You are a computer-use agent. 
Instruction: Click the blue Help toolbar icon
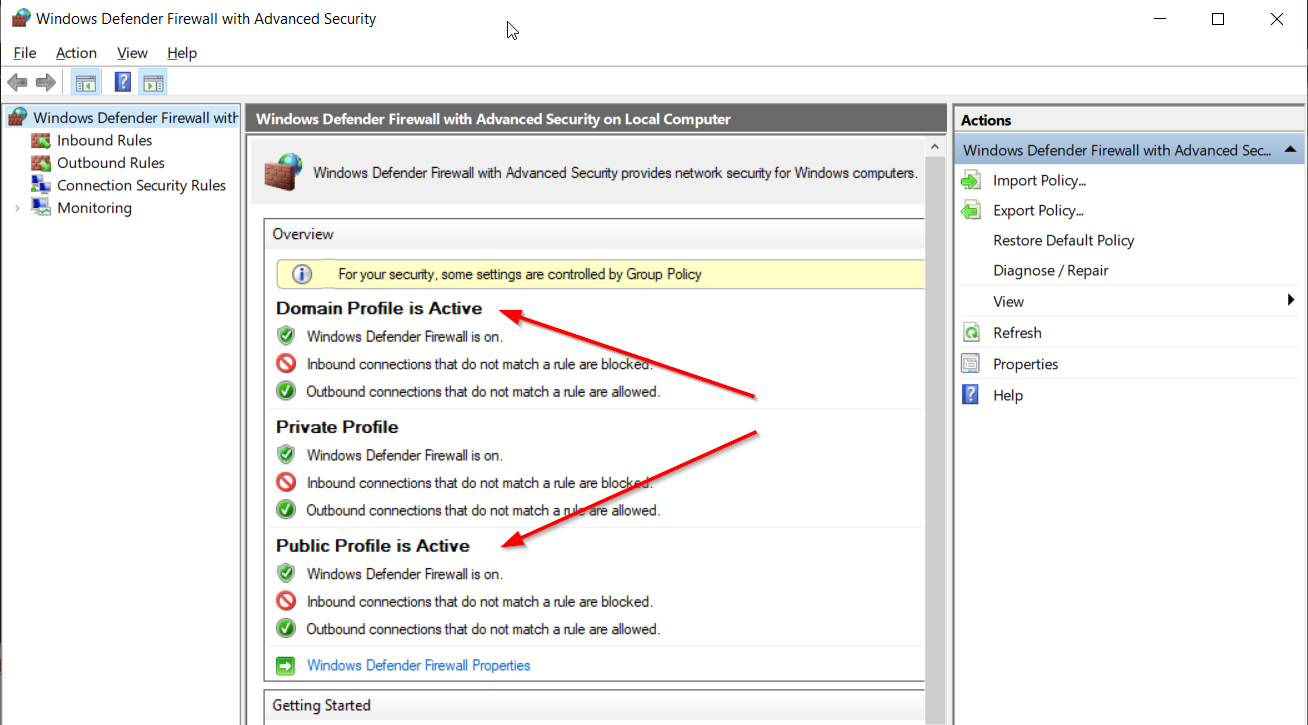point(123,82)
